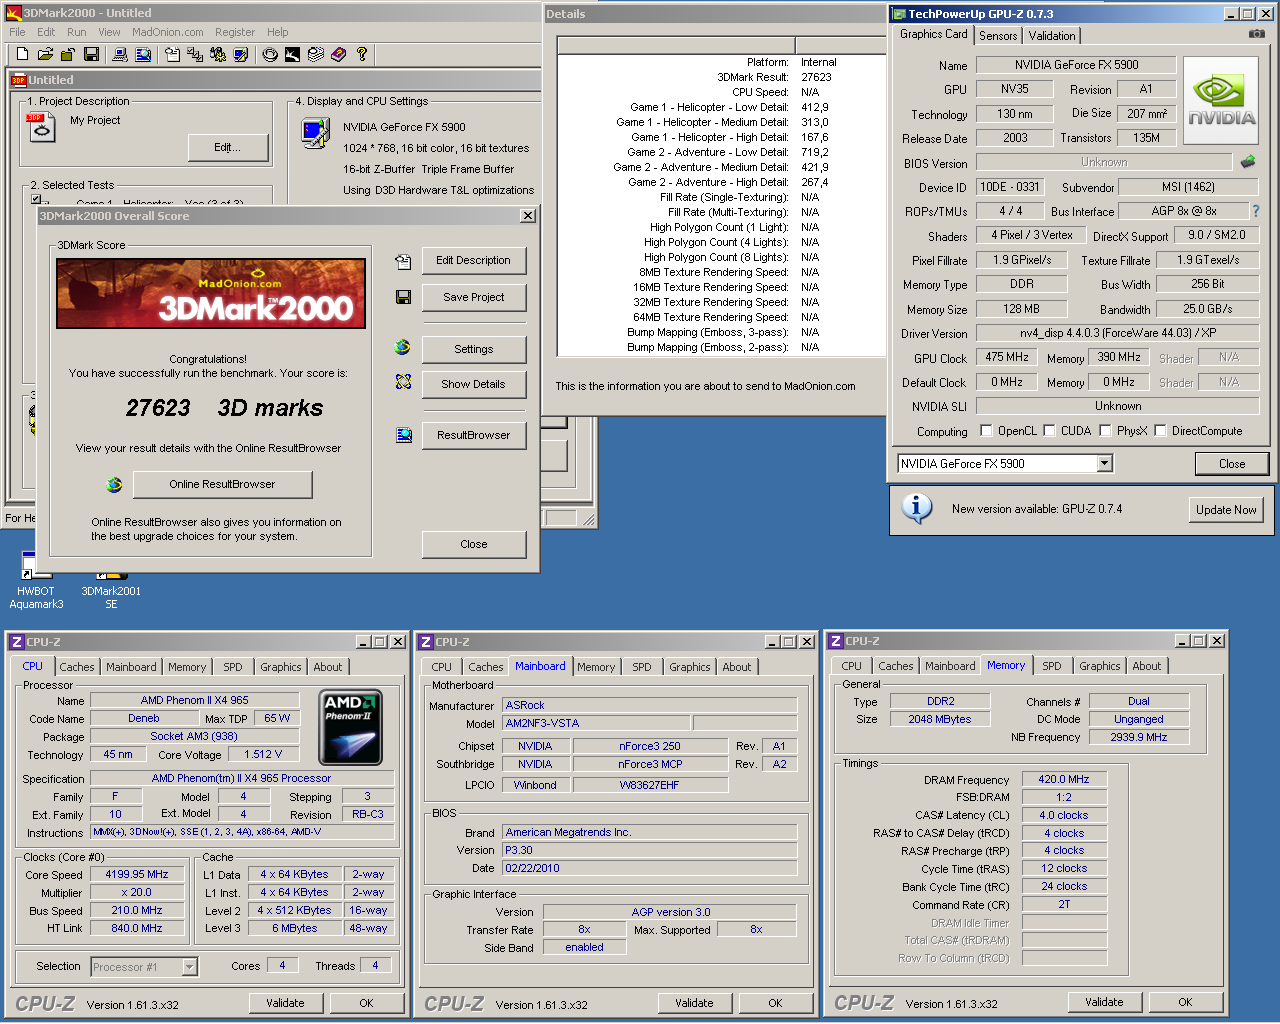Click the black picture toolbar icon
The width and height of the screenshot is (1280, 1024).
click(x=292, y=54)
